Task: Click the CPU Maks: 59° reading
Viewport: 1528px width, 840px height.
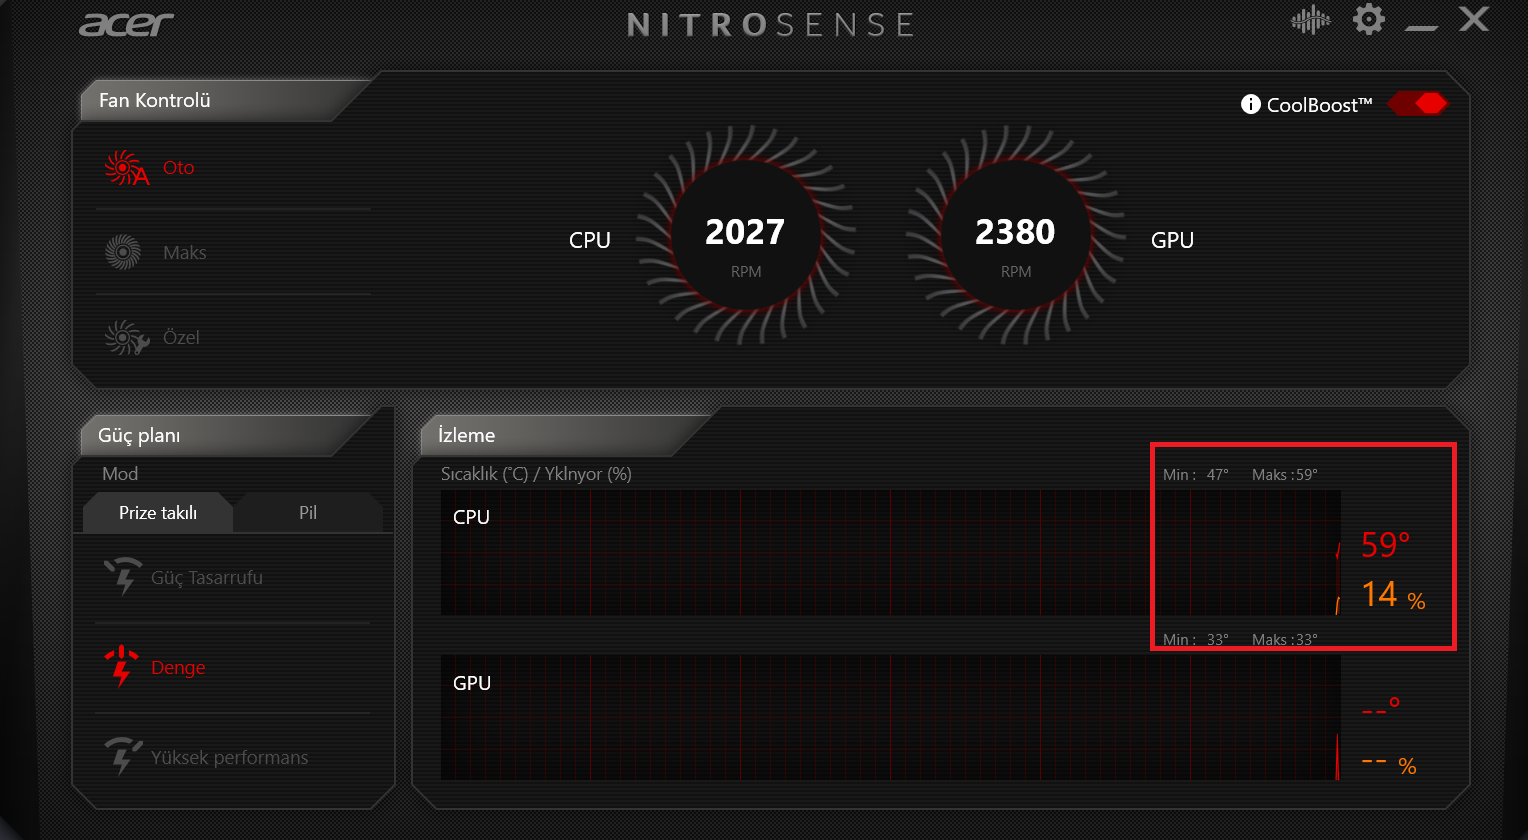Action: 1285,475
